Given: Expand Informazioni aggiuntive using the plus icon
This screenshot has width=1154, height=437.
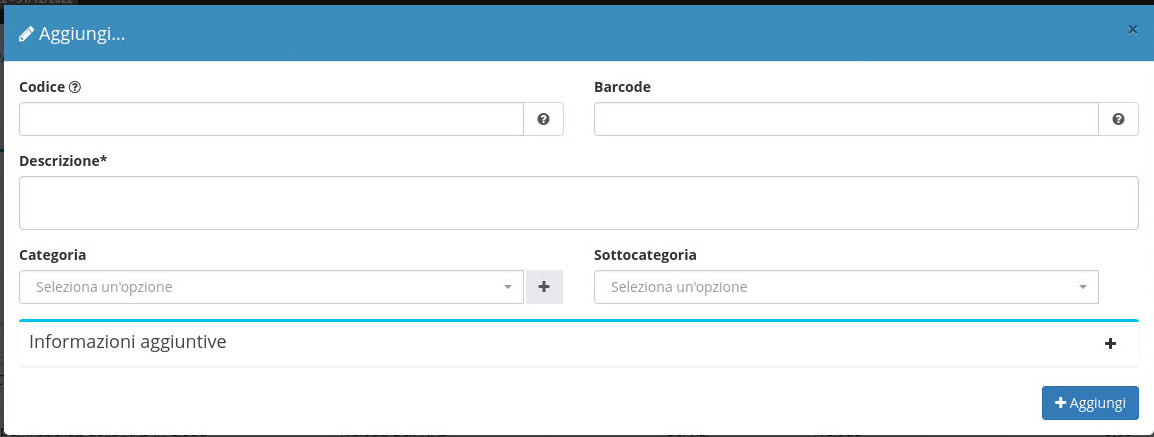Looking at the screenshot, I should pyautogui.click(x=1109, y=343).
